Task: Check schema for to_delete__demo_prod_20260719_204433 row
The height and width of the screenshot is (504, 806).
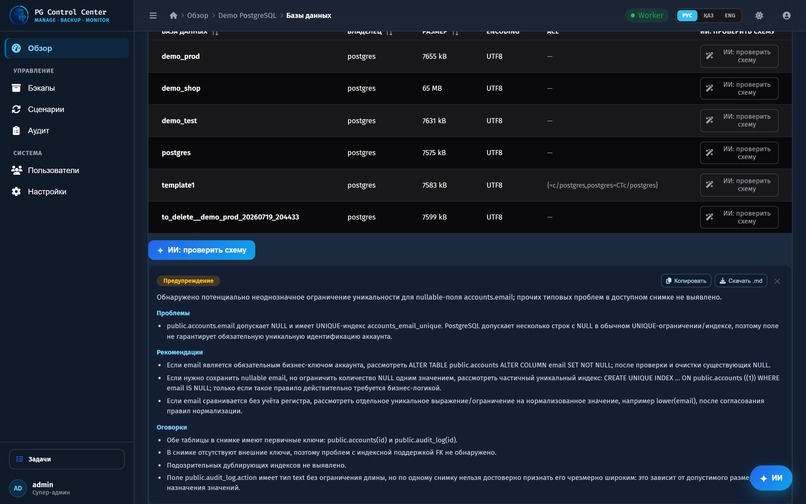Action: (x=739, y=217)
